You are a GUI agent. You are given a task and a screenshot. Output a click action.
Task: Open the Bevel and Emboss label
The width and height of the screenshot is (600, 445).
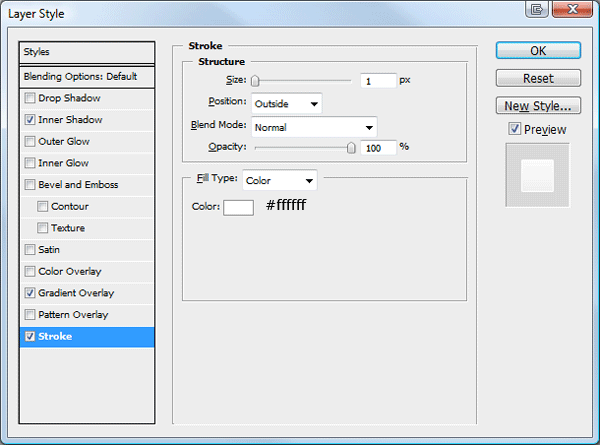pyautogui.click(x=78, y=184)
